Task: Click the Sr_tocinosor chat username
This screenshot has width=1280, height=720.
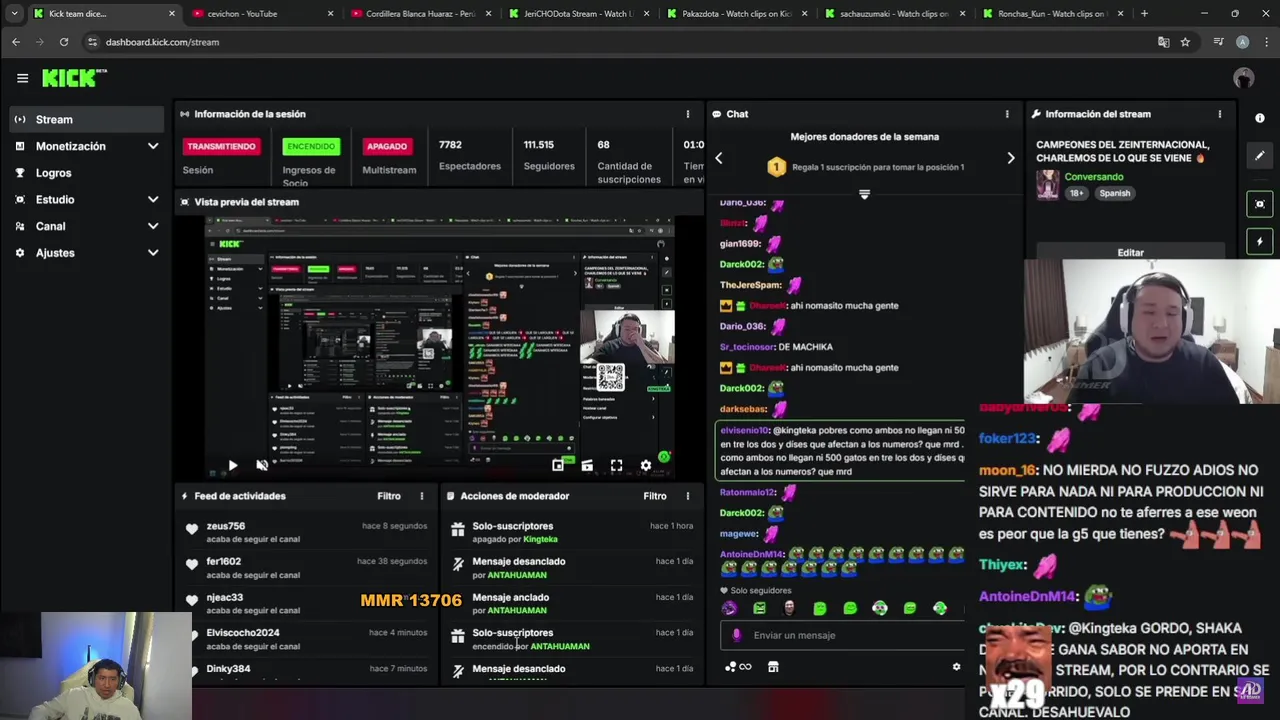Action: pos(746,347)
